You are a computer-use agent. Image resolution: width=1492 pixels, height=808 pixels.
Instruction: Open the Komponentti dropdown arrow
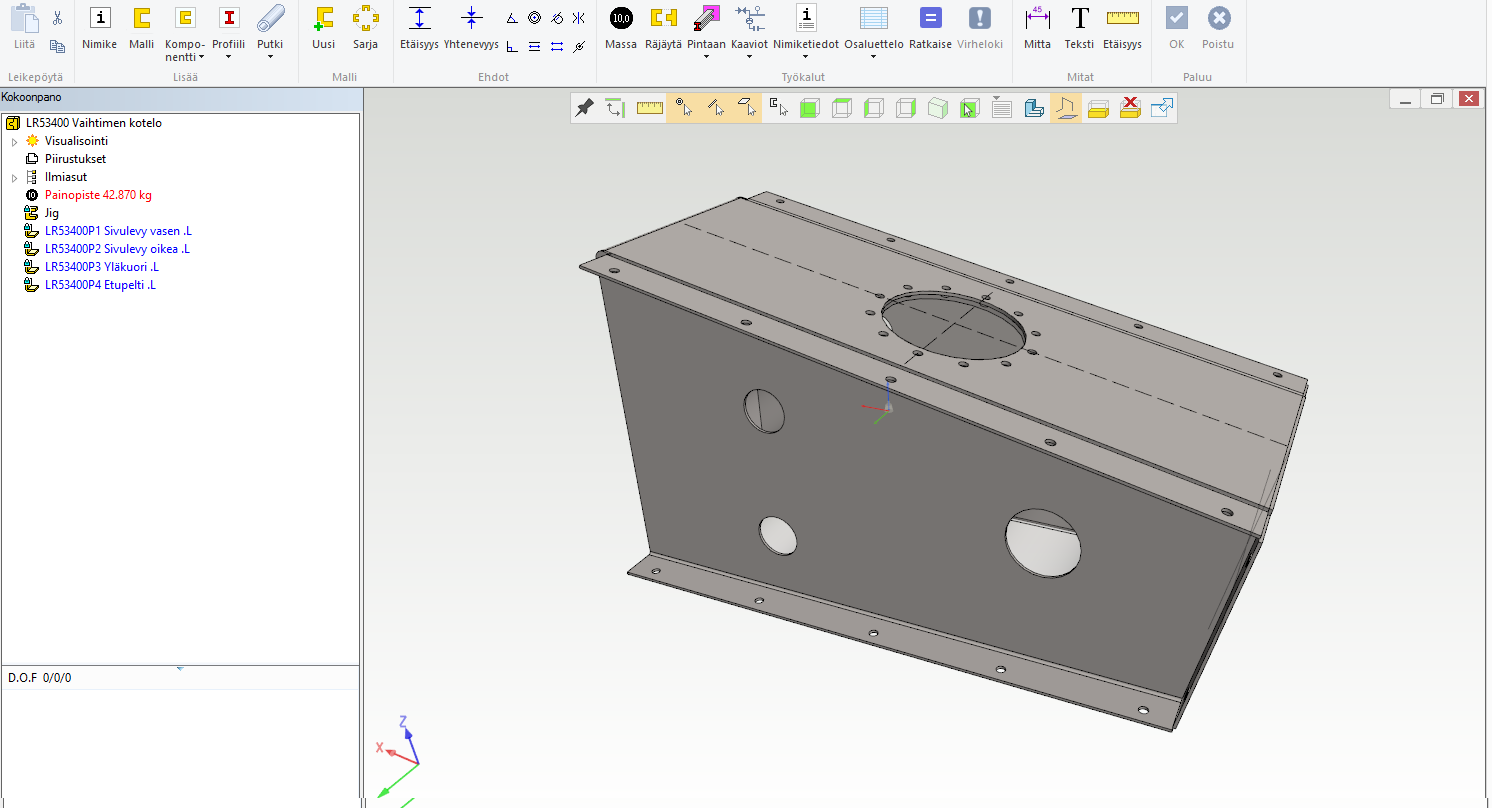pyautogui.click(x=201, y=58)
